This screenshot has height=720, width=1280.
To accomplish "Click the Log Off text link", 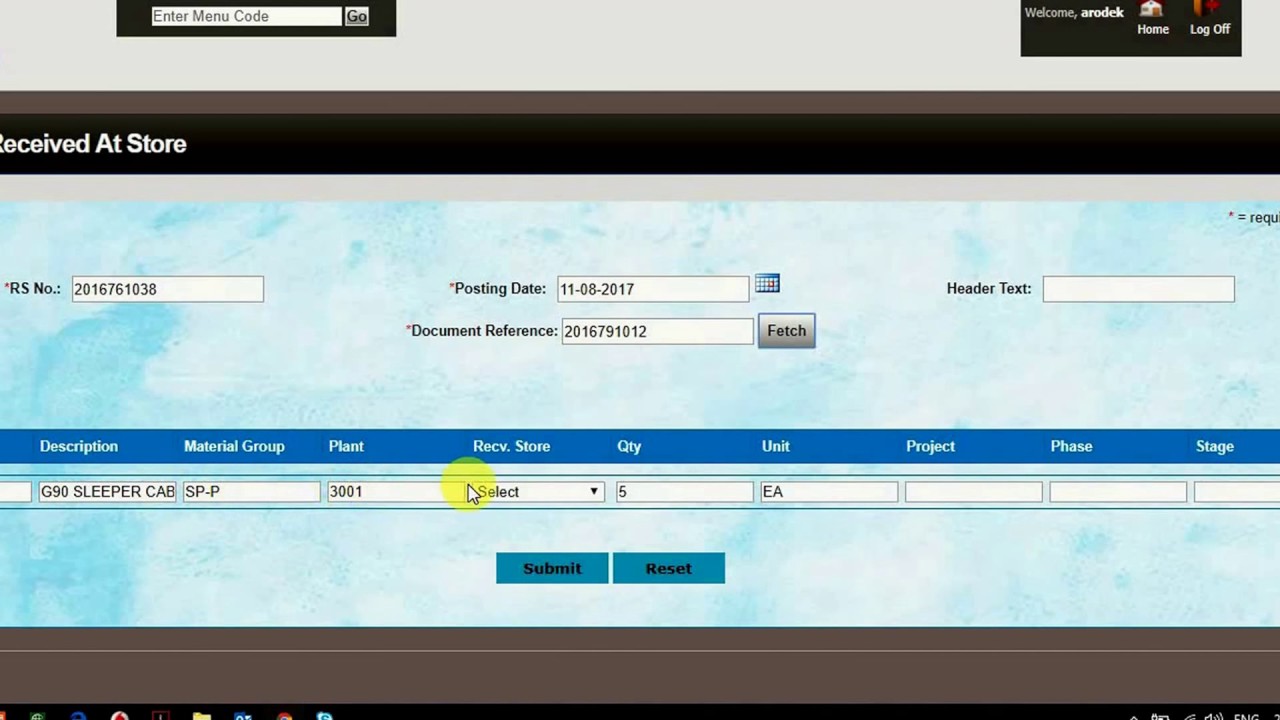I will coord(1210,29).
